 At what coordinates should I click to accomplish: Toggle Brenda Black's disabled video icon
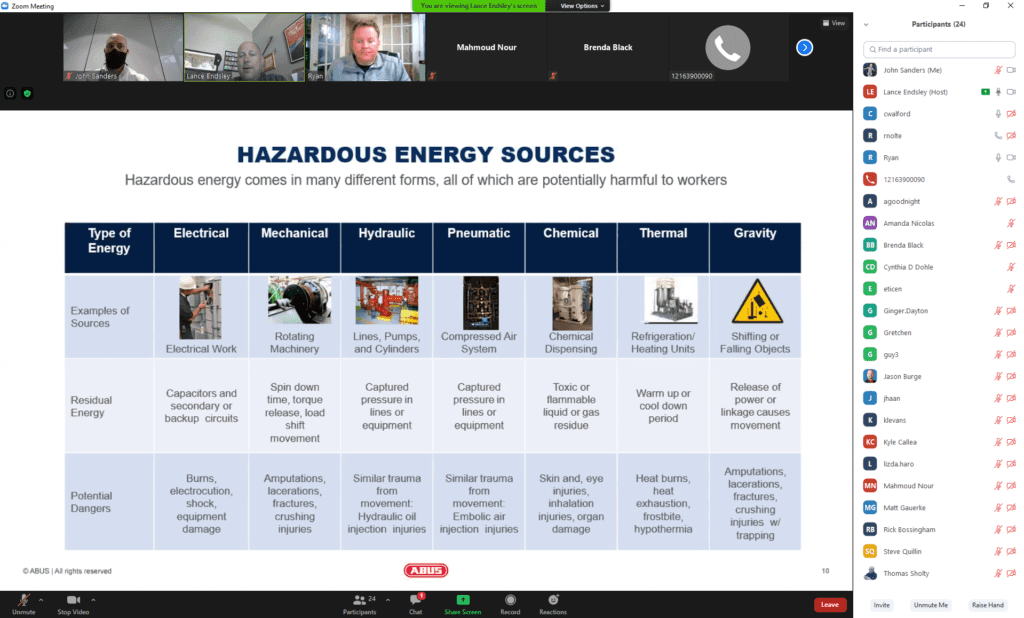tap(1011, 245)
